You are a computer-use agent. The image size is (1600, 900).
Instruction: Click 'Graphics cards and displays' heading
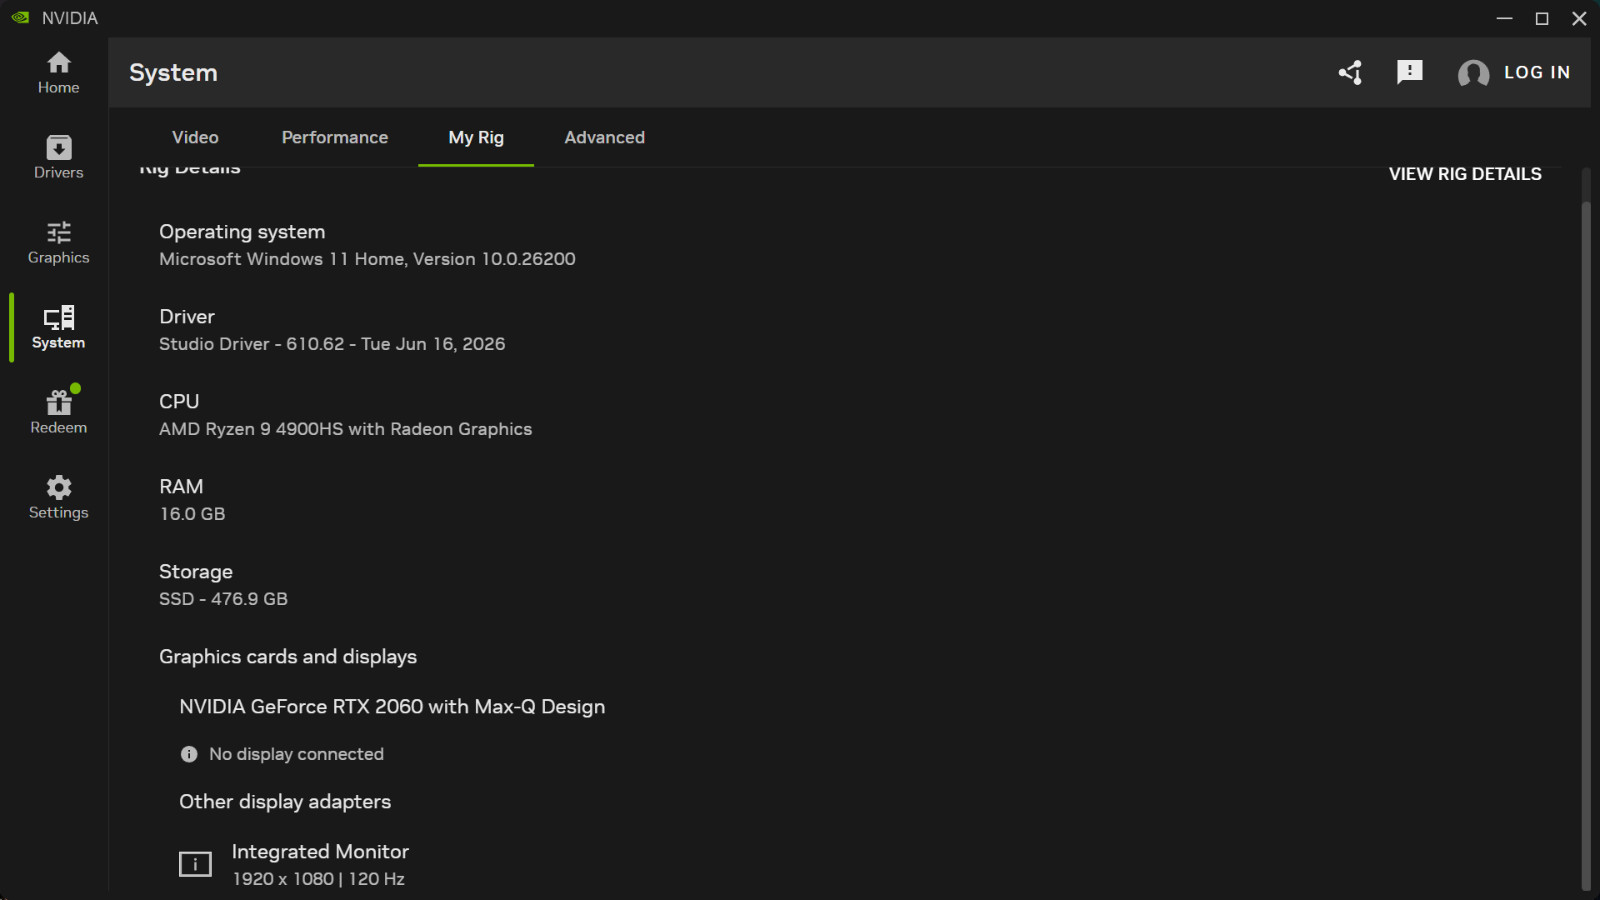pos(288,657)
